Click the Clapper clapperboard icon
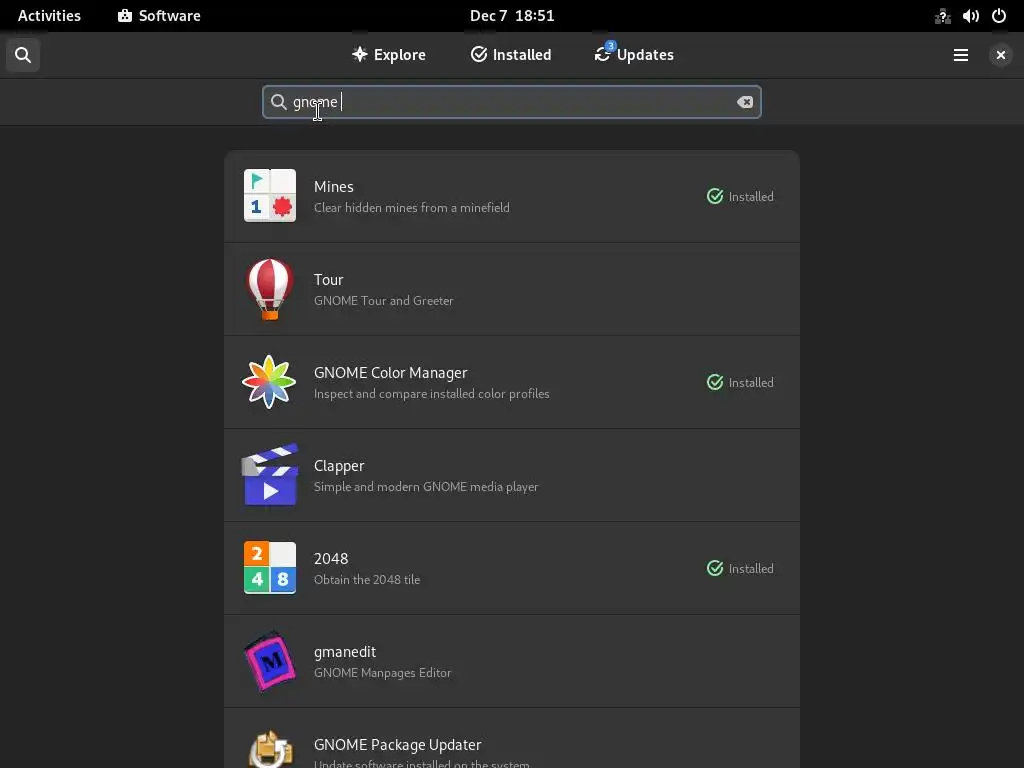The image size is (1024, 768). 270,475
